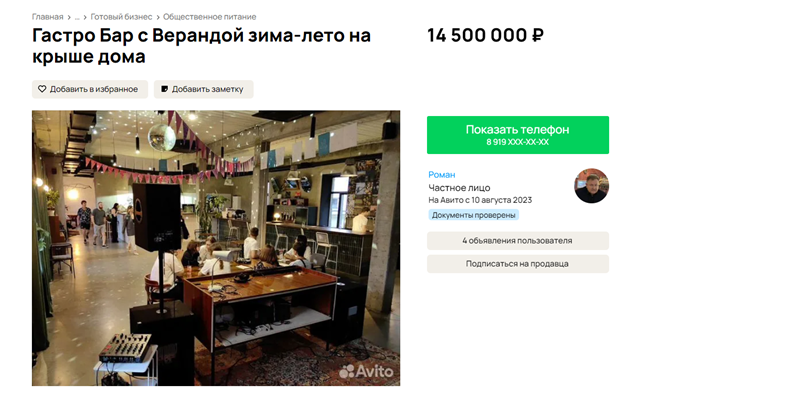This screenshot has height=400, width=800.
Task: Click the heart icon for favorites
Action: 42,89
